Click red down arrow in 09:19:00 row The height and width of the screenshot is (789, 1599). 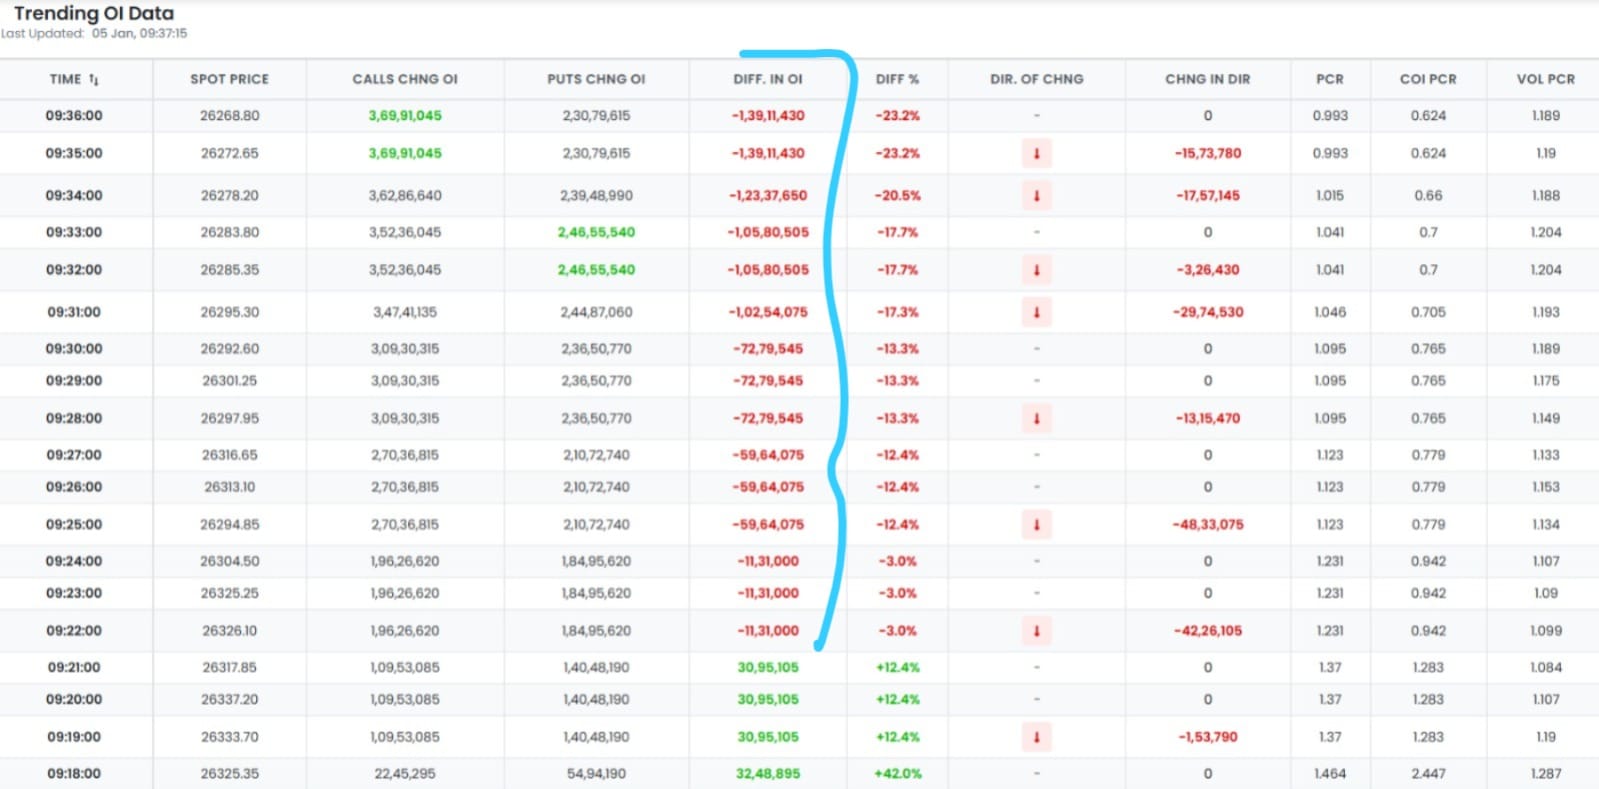pos(1036,737)
